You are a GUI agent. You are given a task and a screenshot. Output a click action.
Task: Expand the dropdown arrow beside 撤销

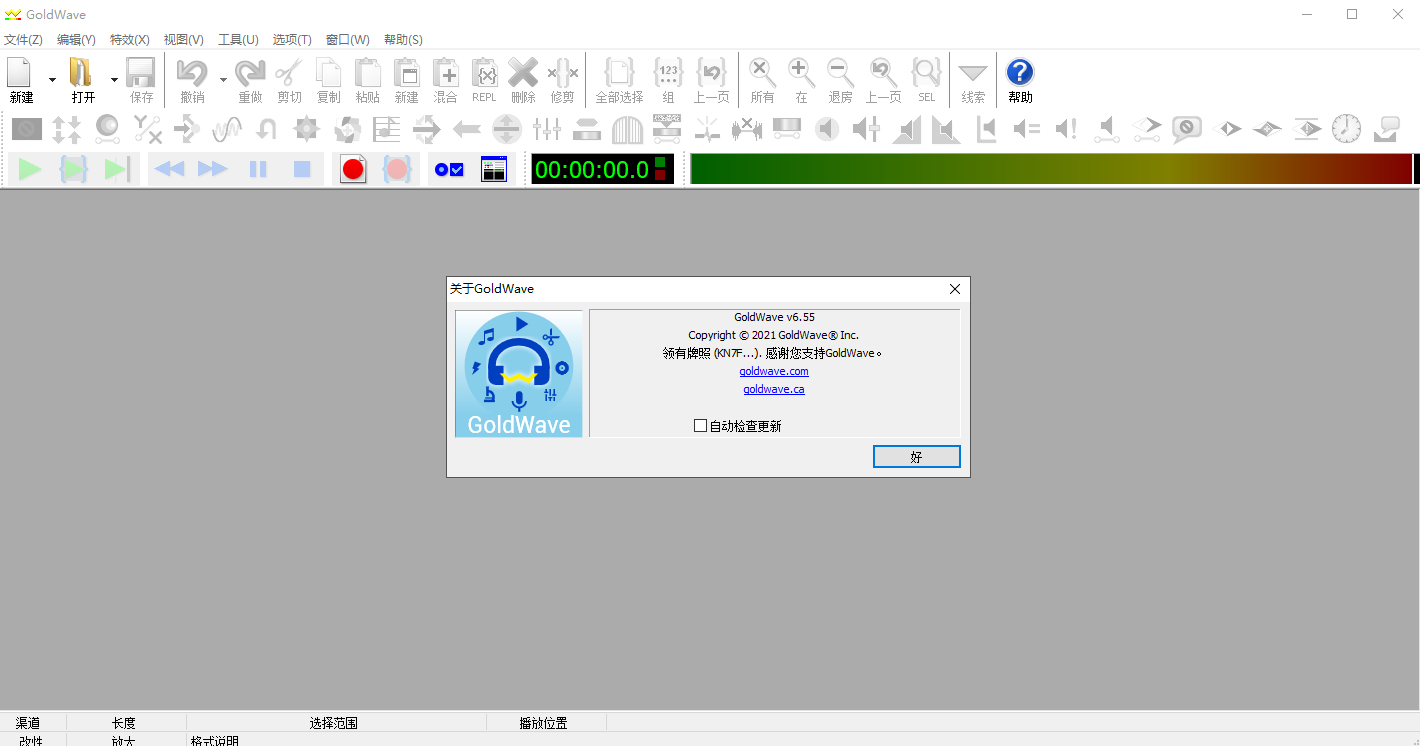click(223, 79)
